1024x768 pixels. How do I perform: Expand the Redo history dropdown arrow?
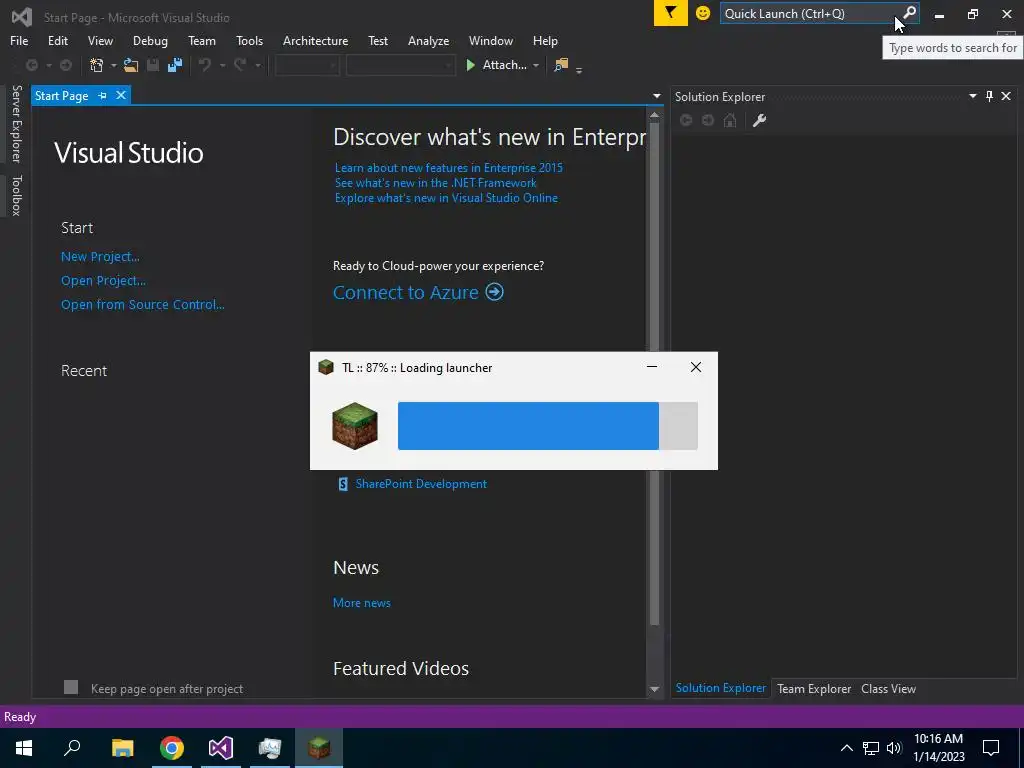pyautogui.click(x=257, y=65)
